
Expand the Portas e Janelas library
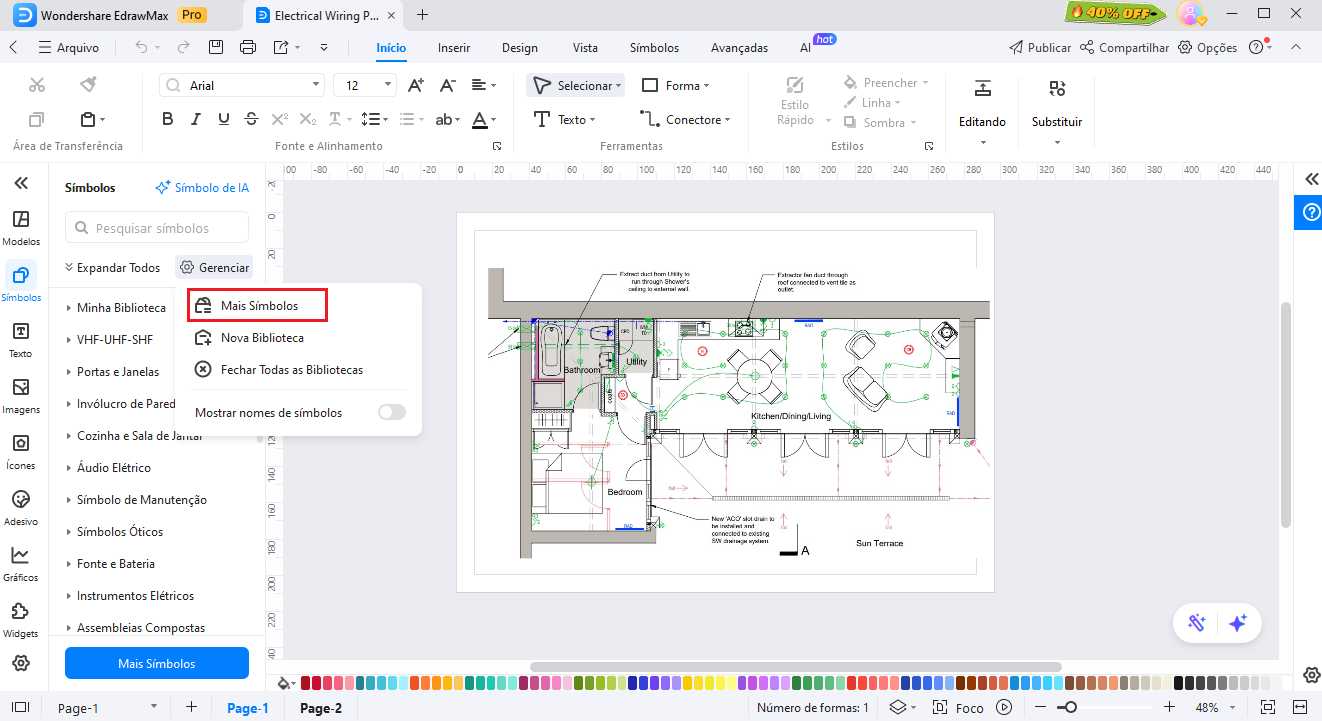coord(118,372)
